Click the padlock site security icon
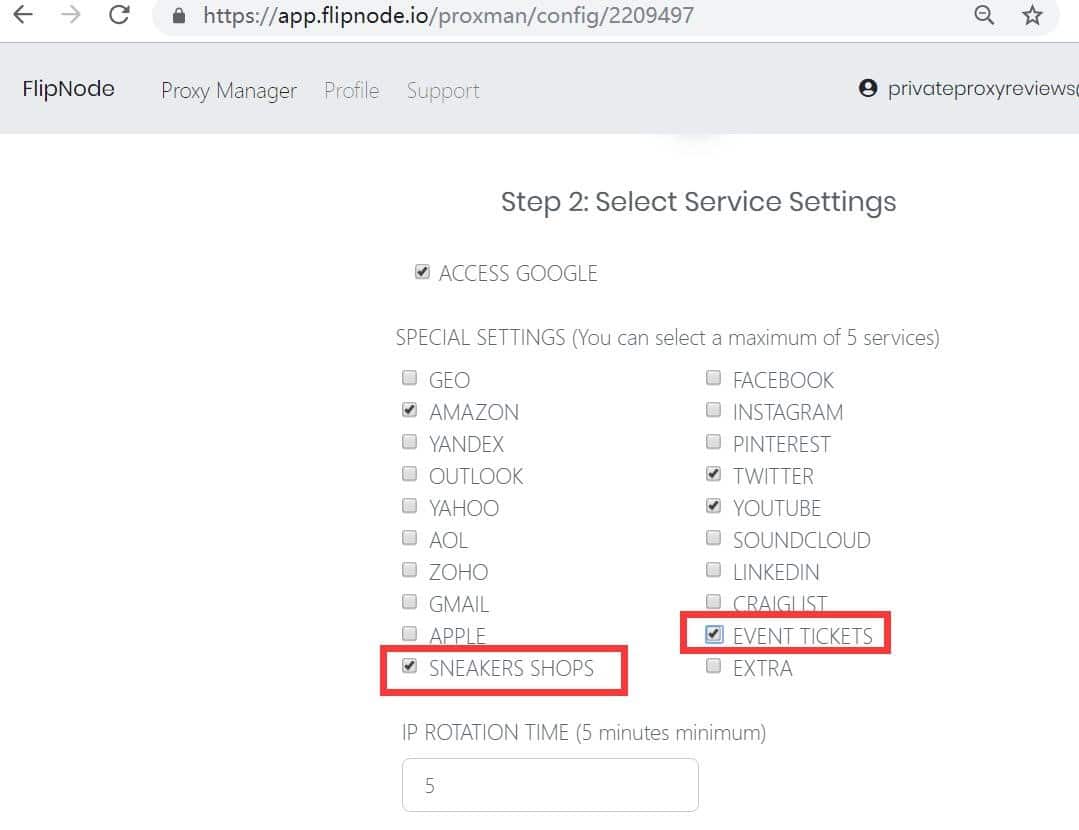The image size is (1079, 830). coord(179,16)
